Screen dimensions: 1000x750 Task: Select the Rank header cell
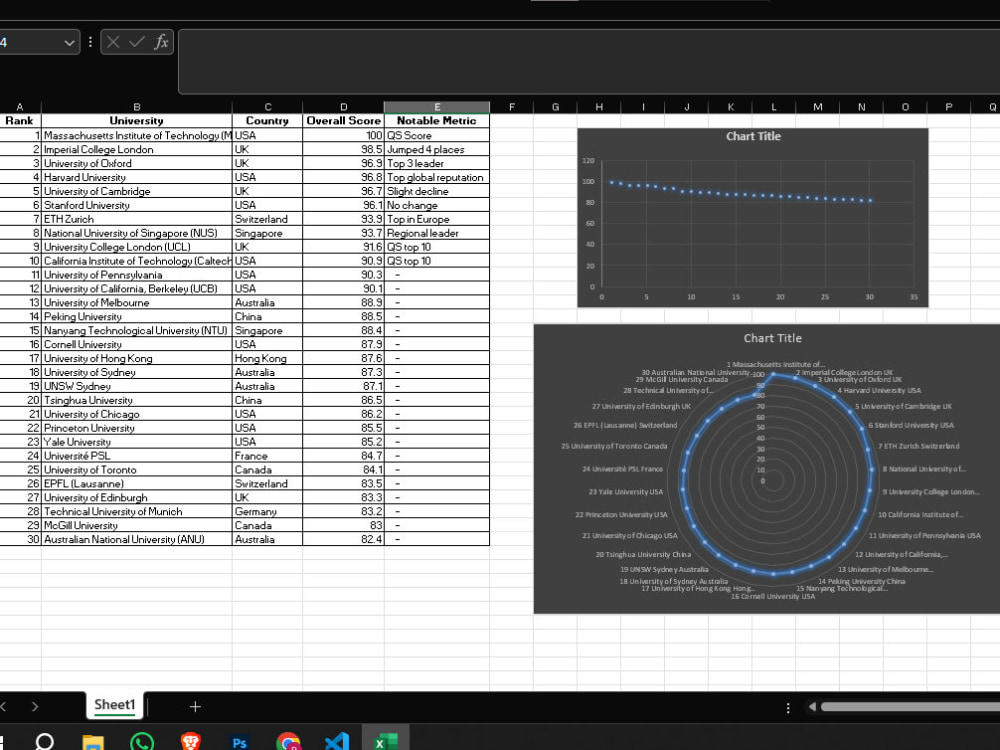coord(20,121)
